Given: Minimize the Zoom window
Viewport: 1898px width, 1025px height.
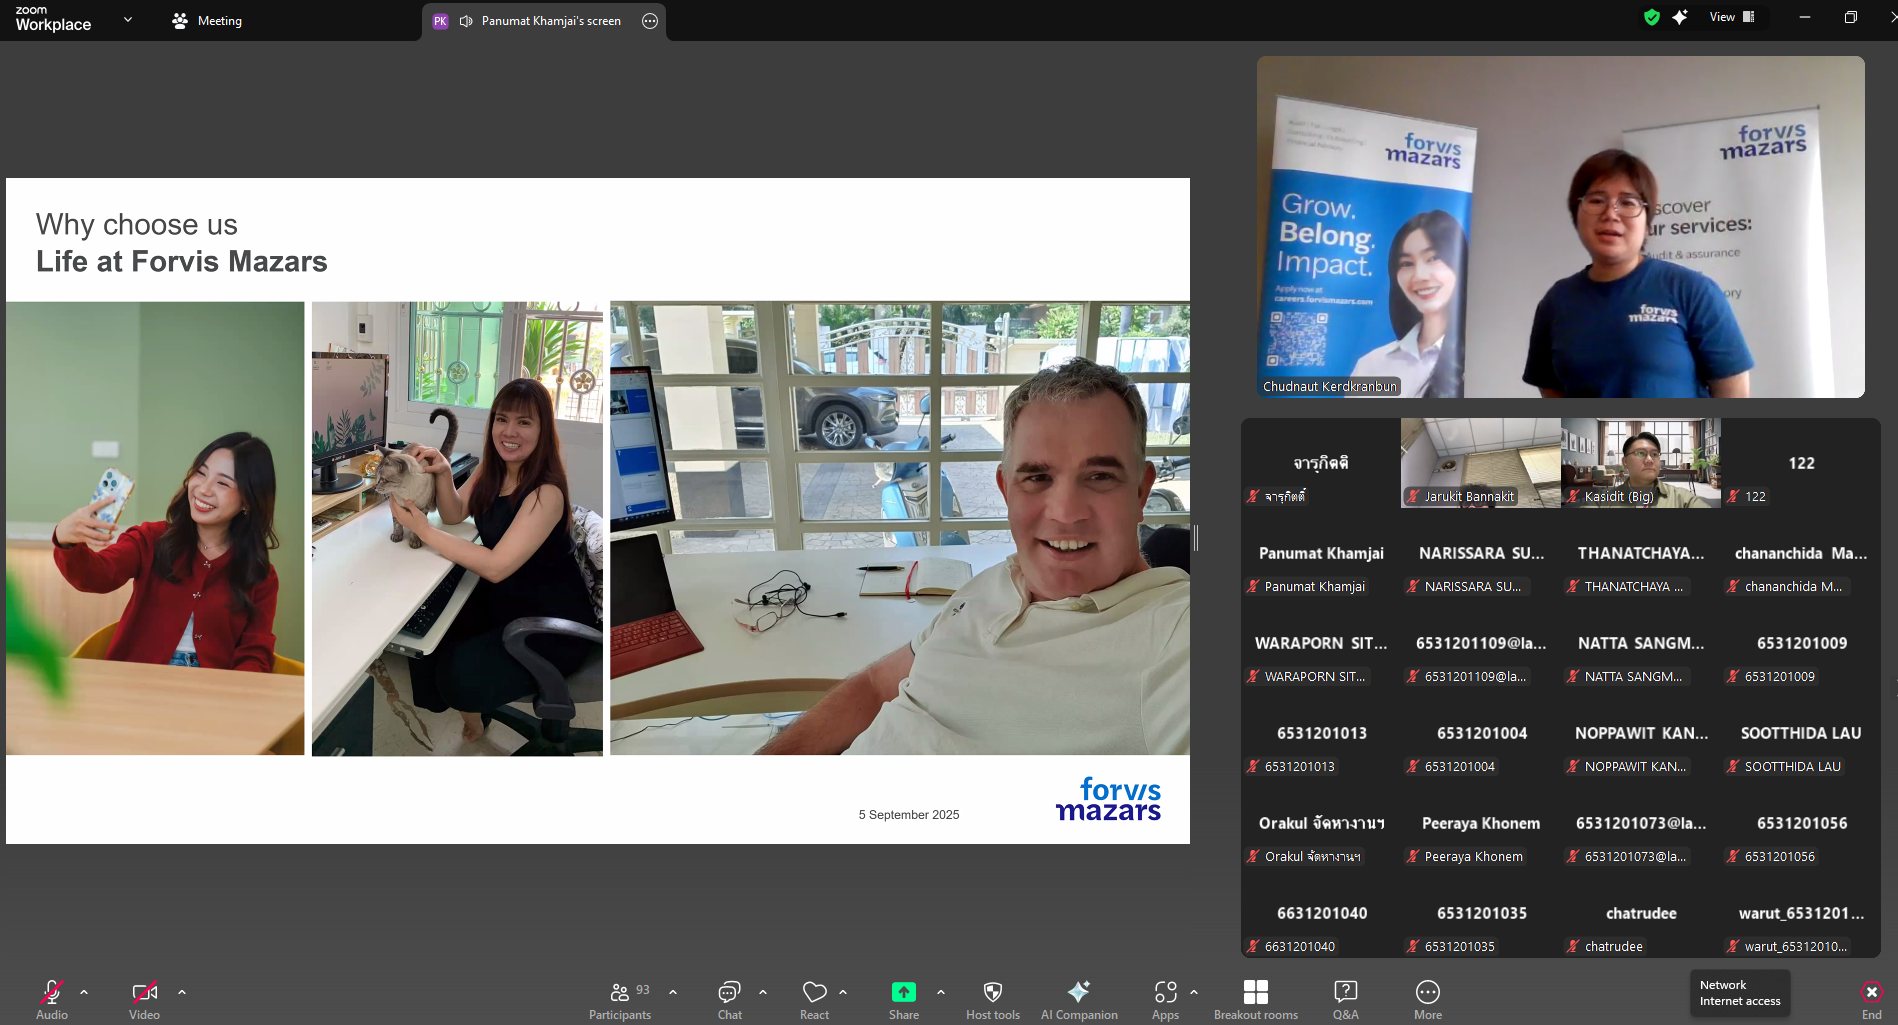Looking at the screenshot, I should point(1805,17).
